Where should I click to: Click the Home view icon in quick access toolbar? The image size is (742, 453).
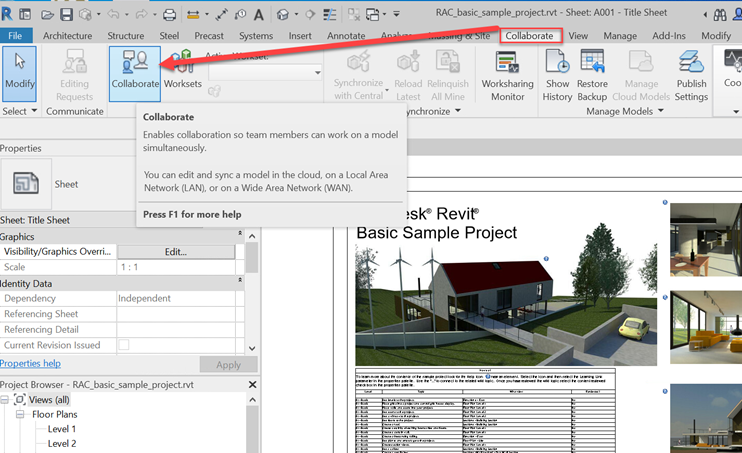pyautogui.click(x=25, y=15)
